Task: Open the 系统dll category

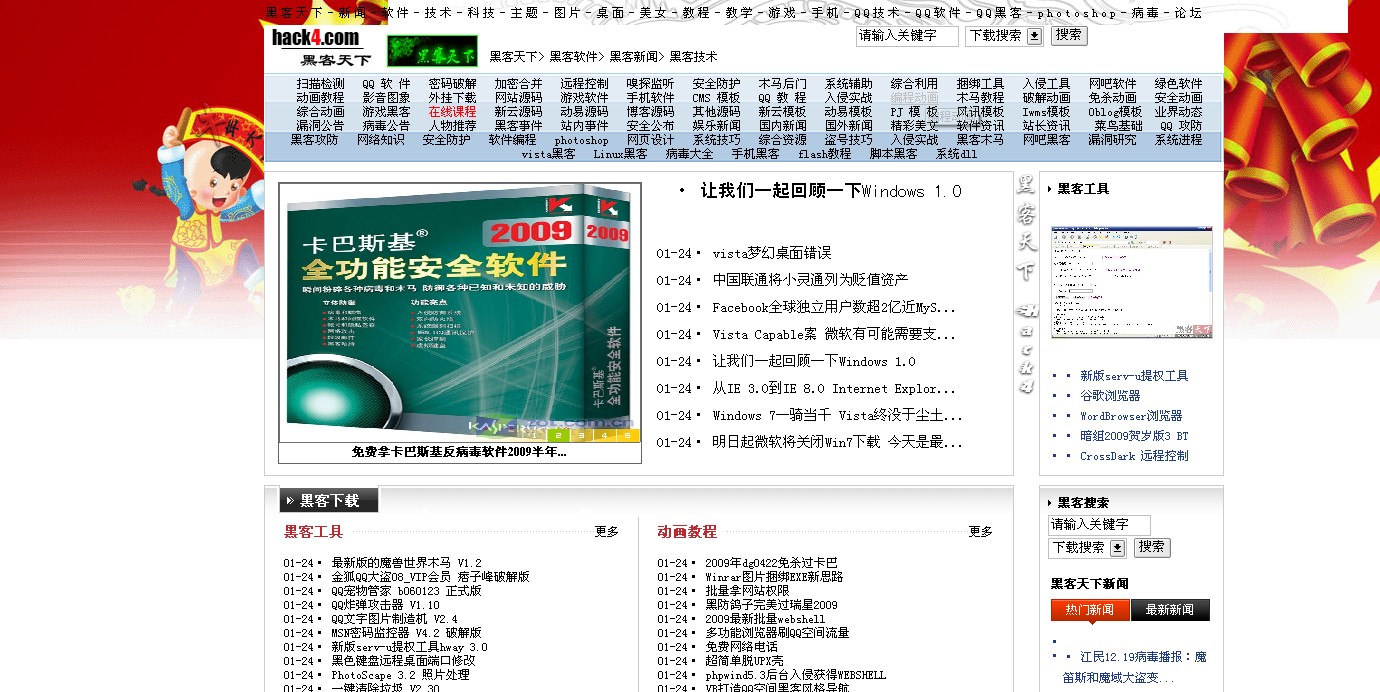Action: point(956,154)
